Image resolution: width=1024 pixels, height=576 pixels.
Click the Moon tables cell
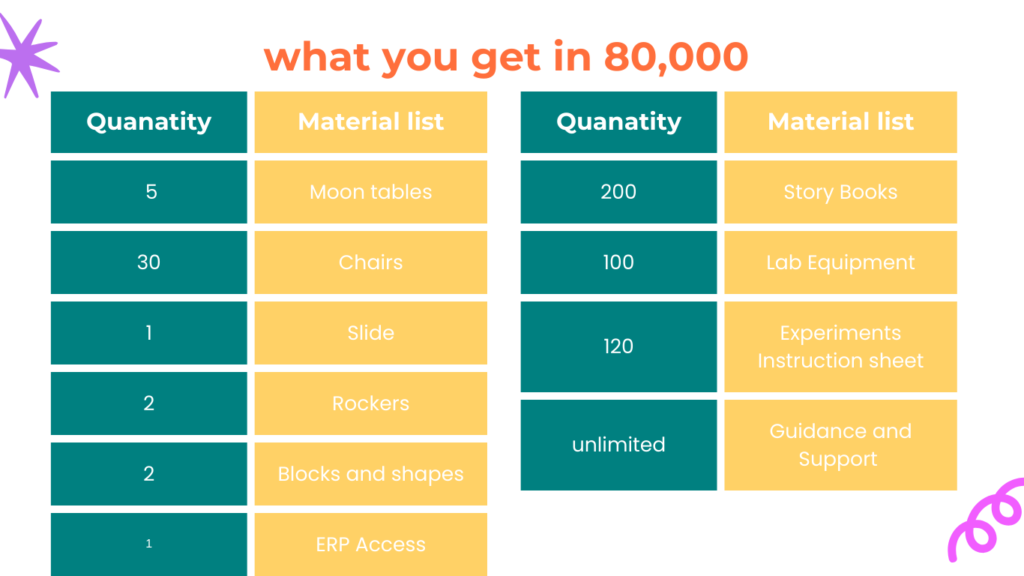point(371,192)
